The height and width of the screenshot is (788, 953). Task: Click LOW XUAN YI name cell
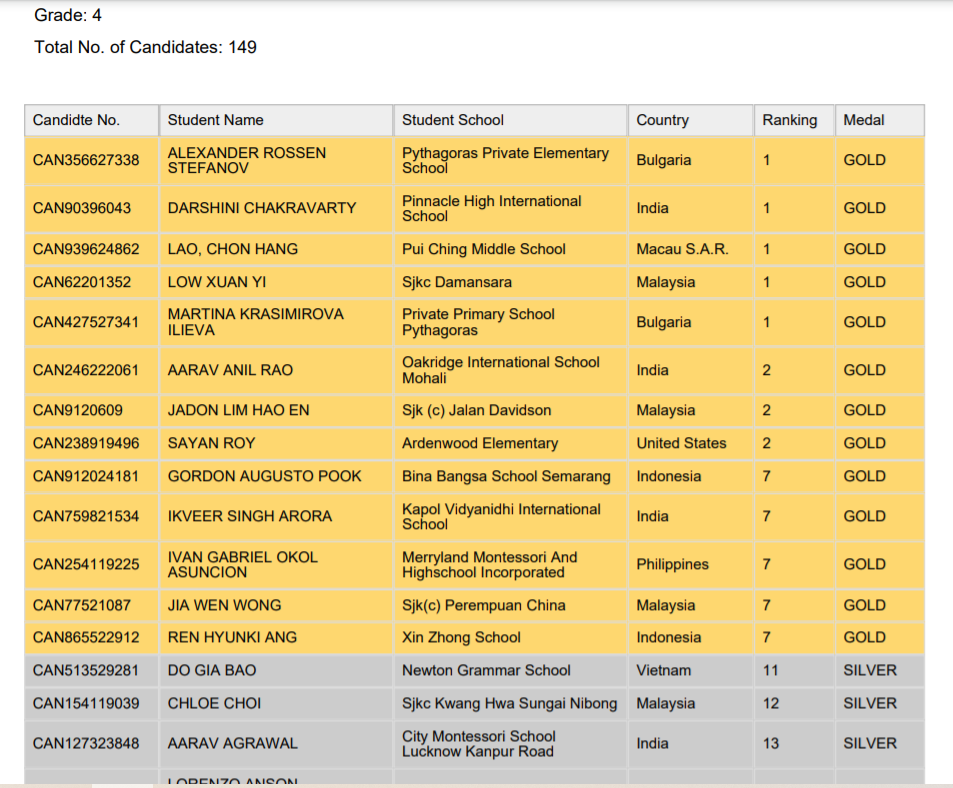click(x=216, y=282)
